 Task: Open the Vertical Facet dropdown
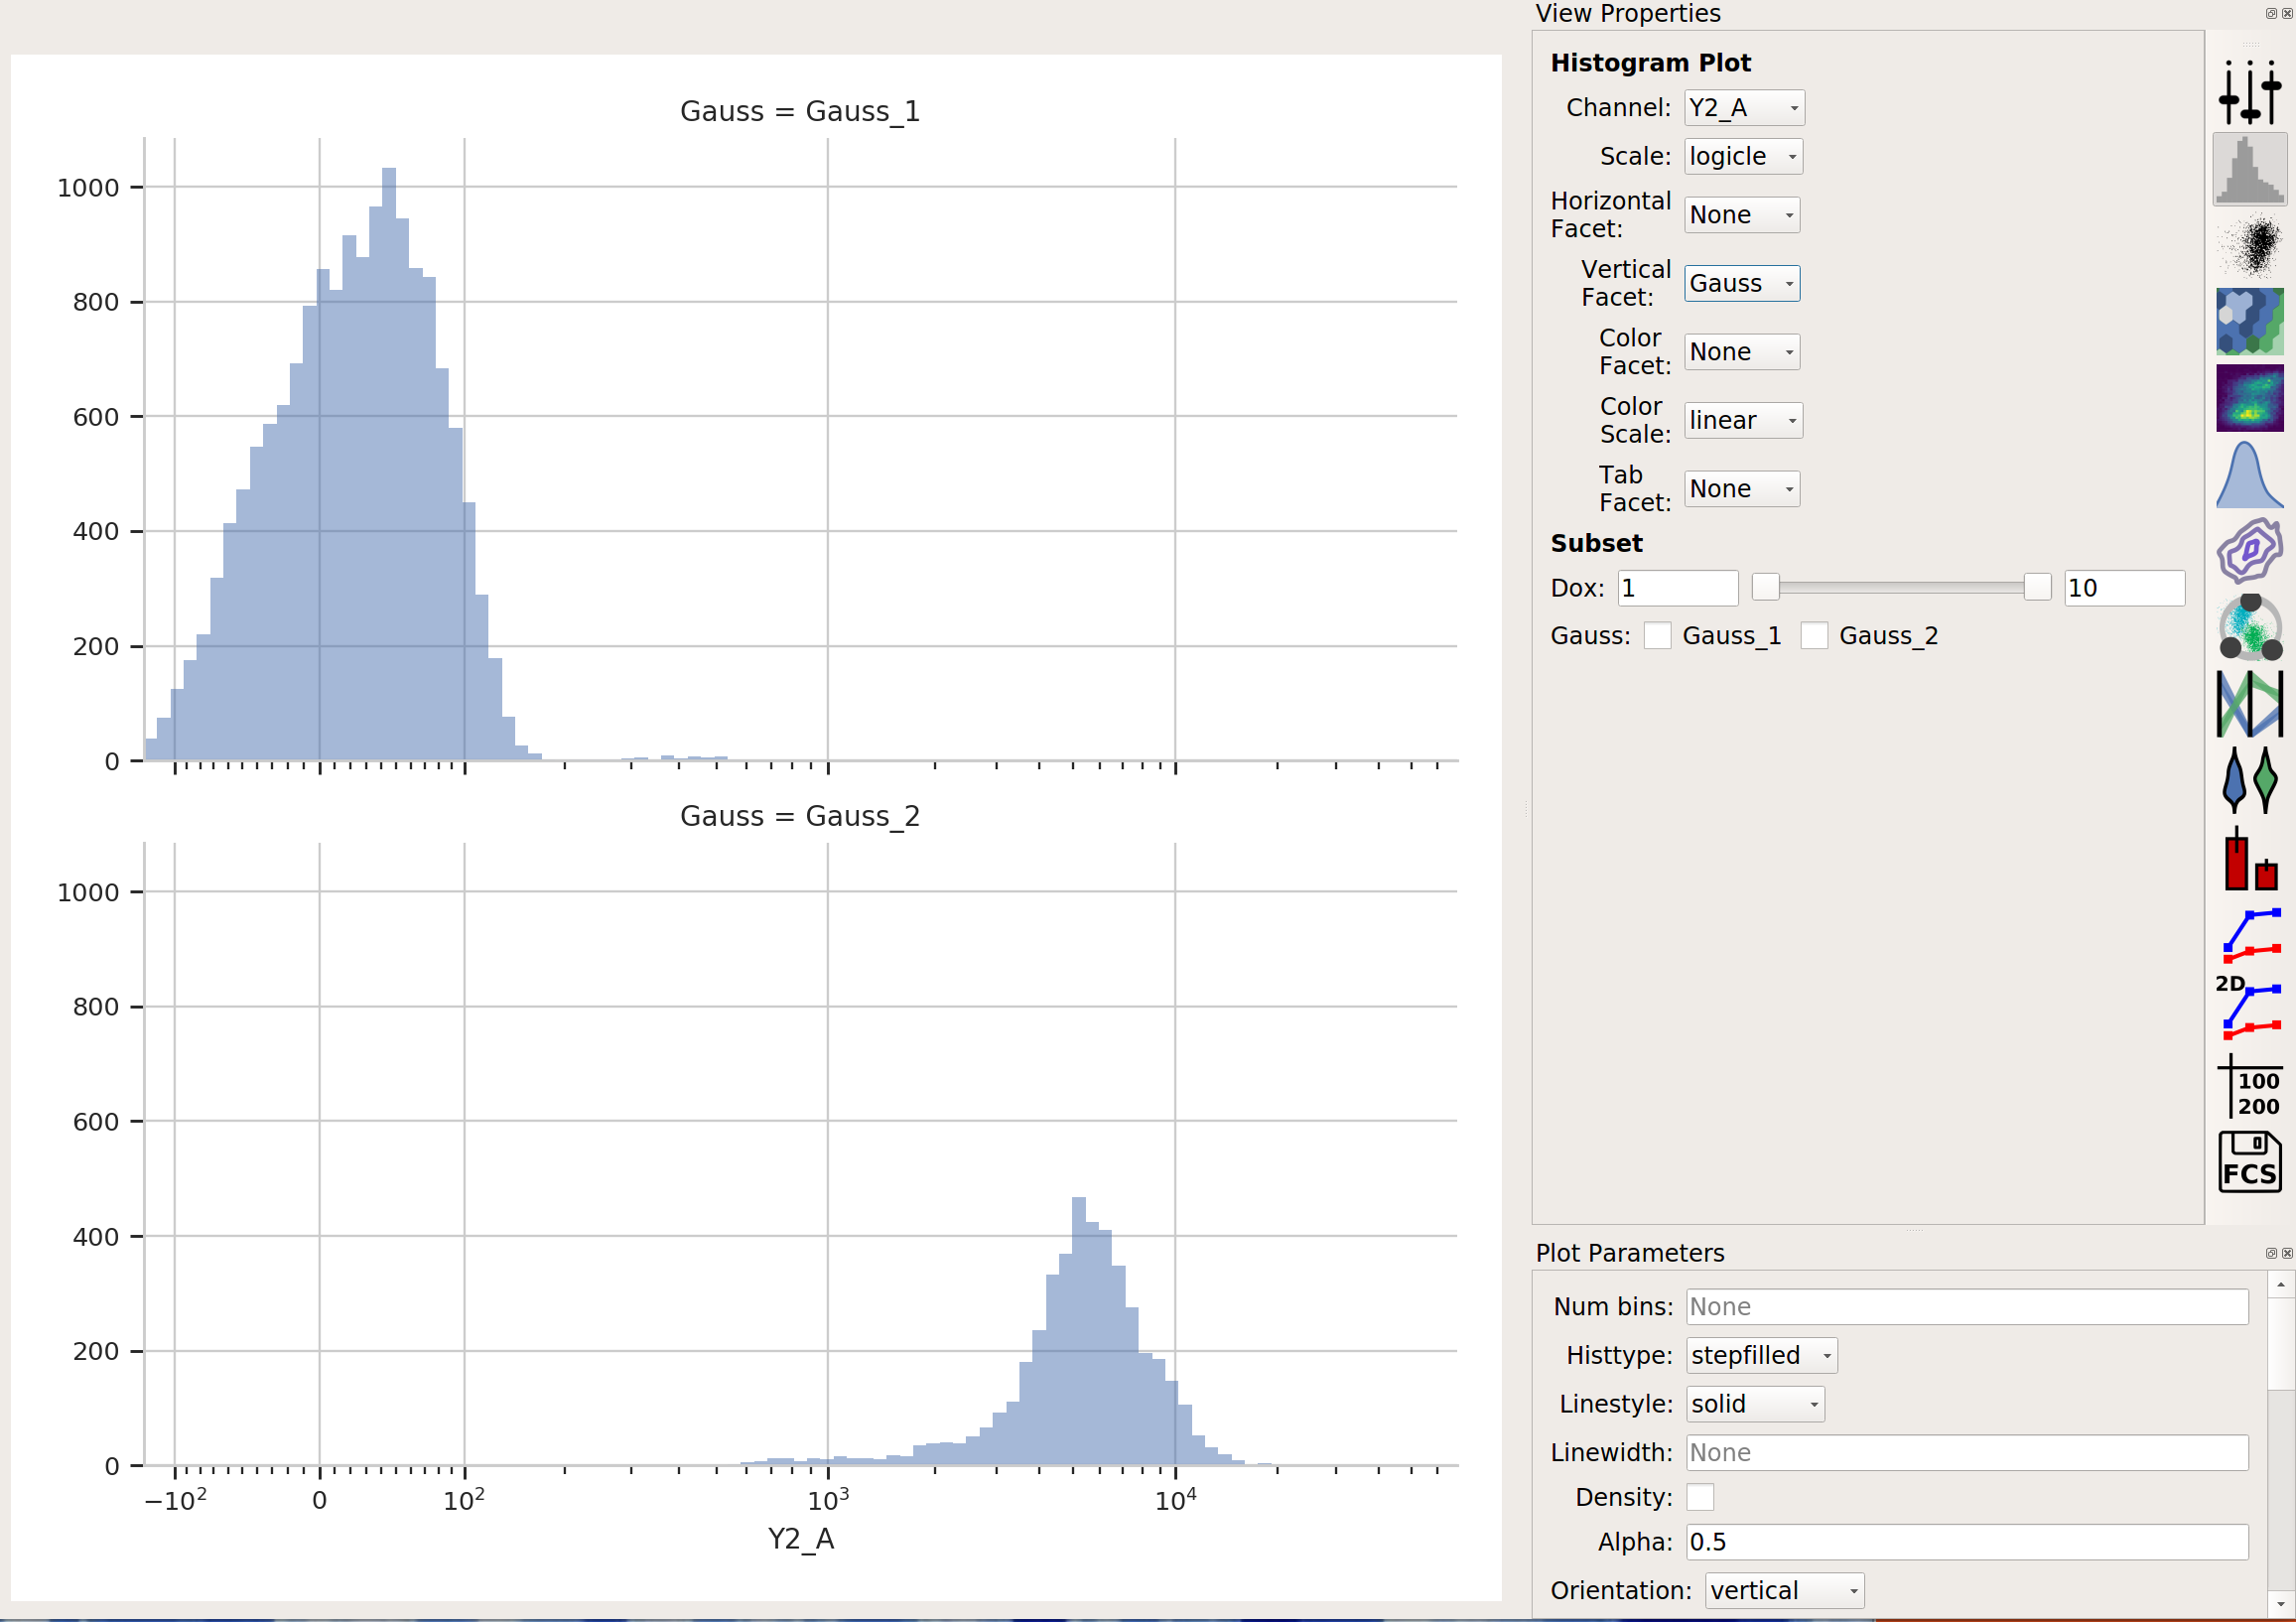pos(1742,284)
